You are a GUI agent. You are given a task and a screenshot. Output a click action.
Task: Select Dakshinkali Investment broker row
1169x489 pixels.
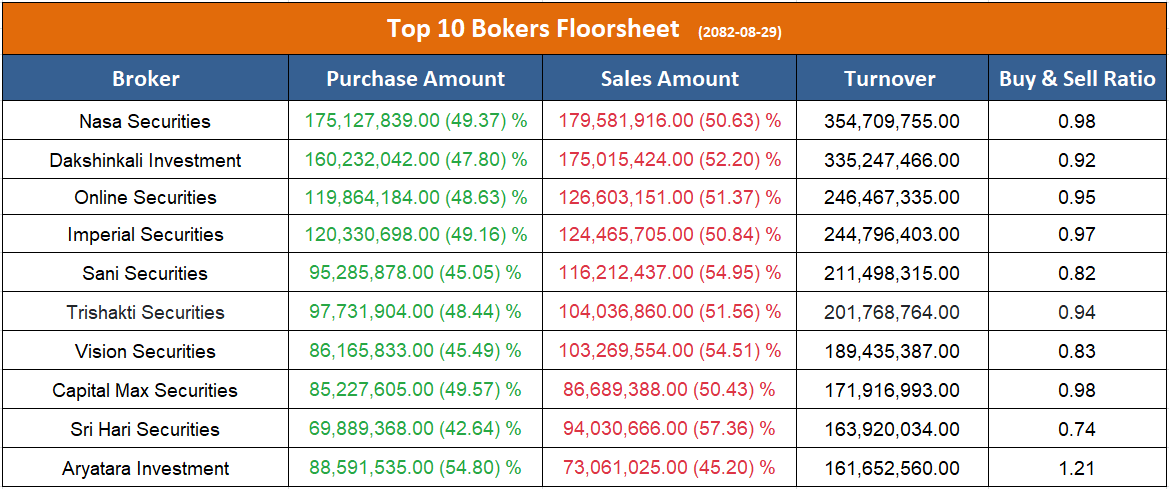(145, 160)
